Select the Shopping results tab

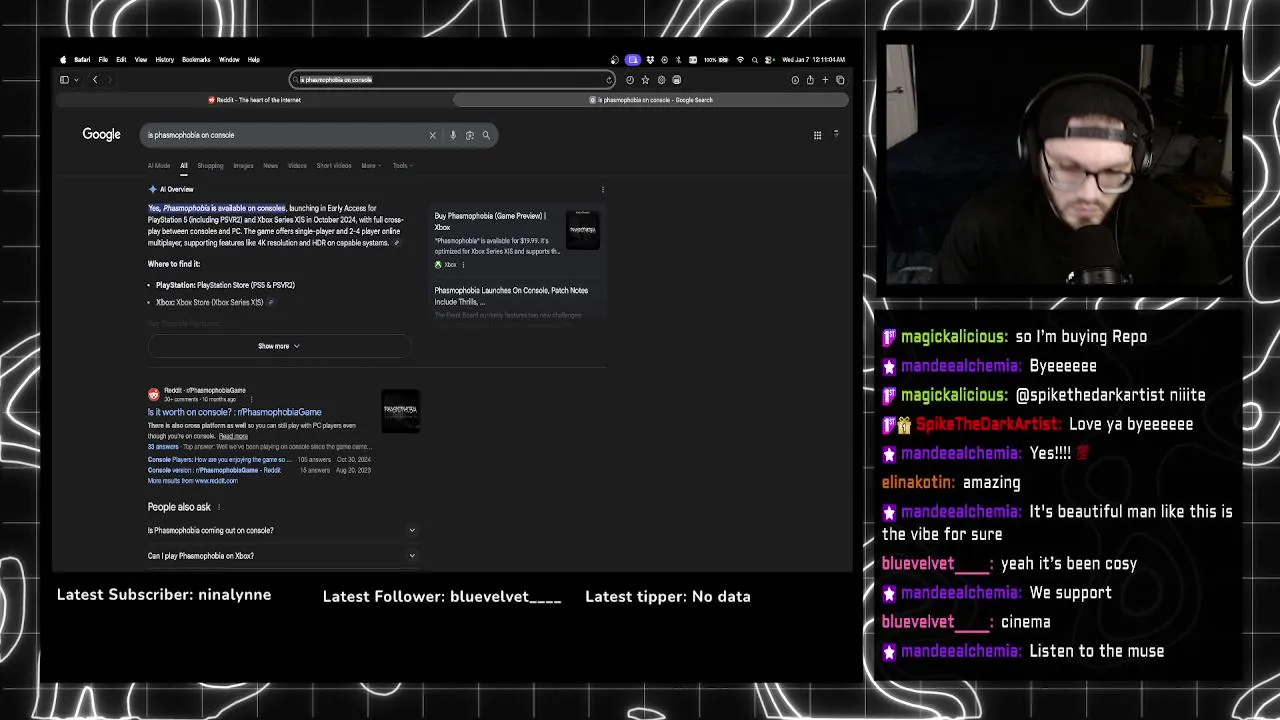click(210, 166)
